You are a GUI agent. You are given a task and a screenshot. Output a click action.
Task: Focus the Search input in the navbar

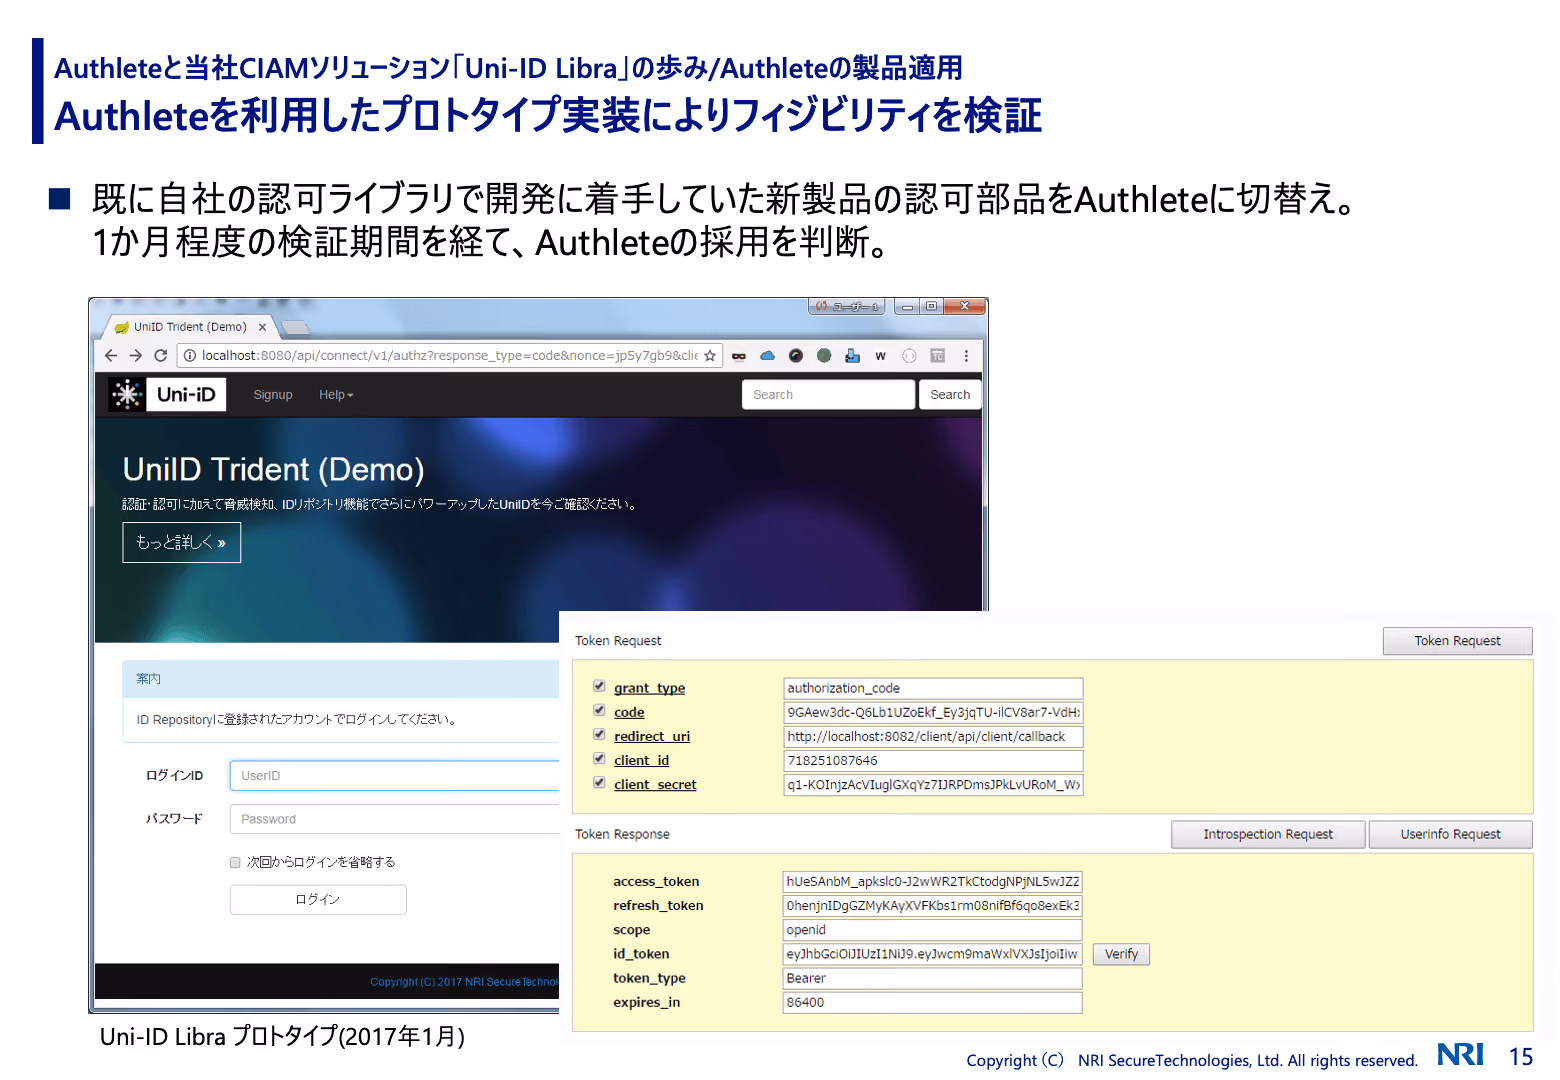click(x=828, y=395)
